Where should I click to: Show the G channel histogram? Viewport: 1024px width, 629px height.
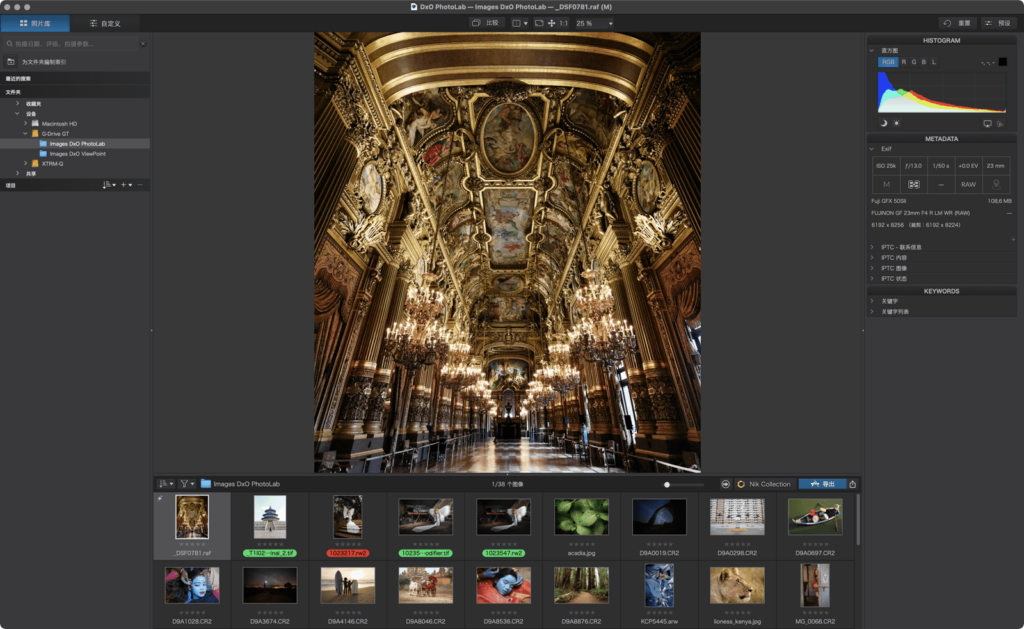[914, 62]
